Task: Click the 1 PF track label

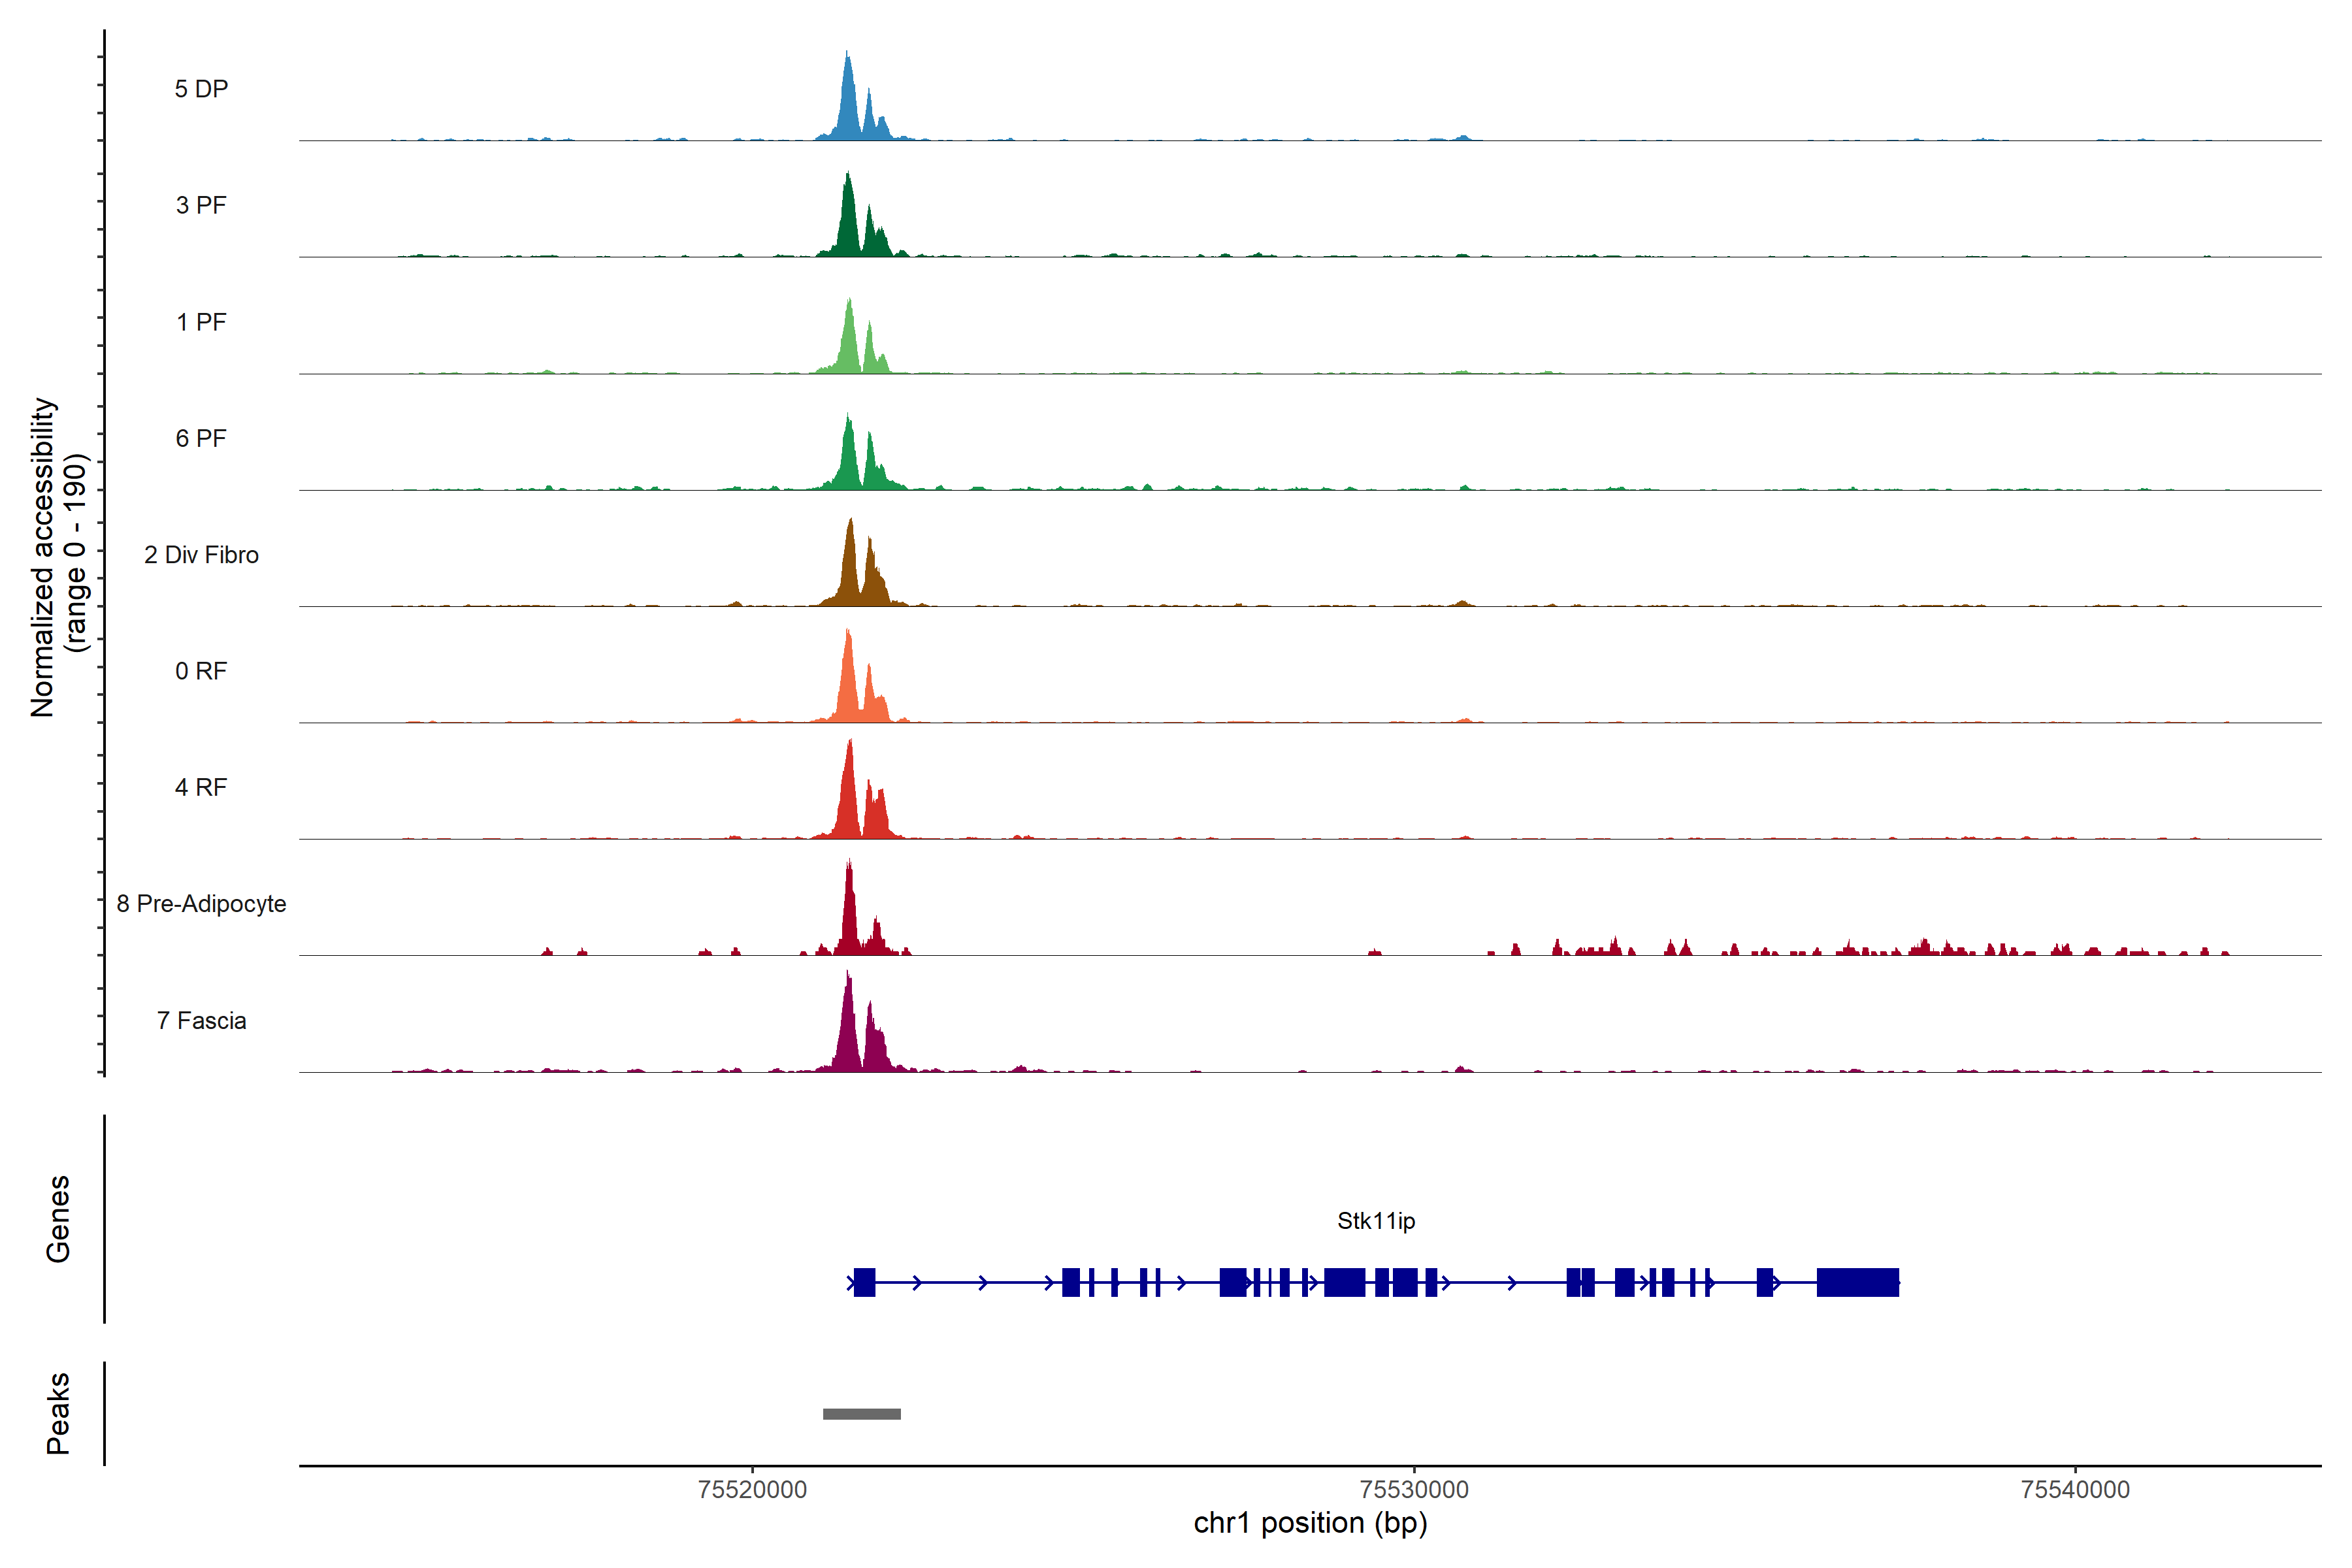Action: tap(201, 322)
